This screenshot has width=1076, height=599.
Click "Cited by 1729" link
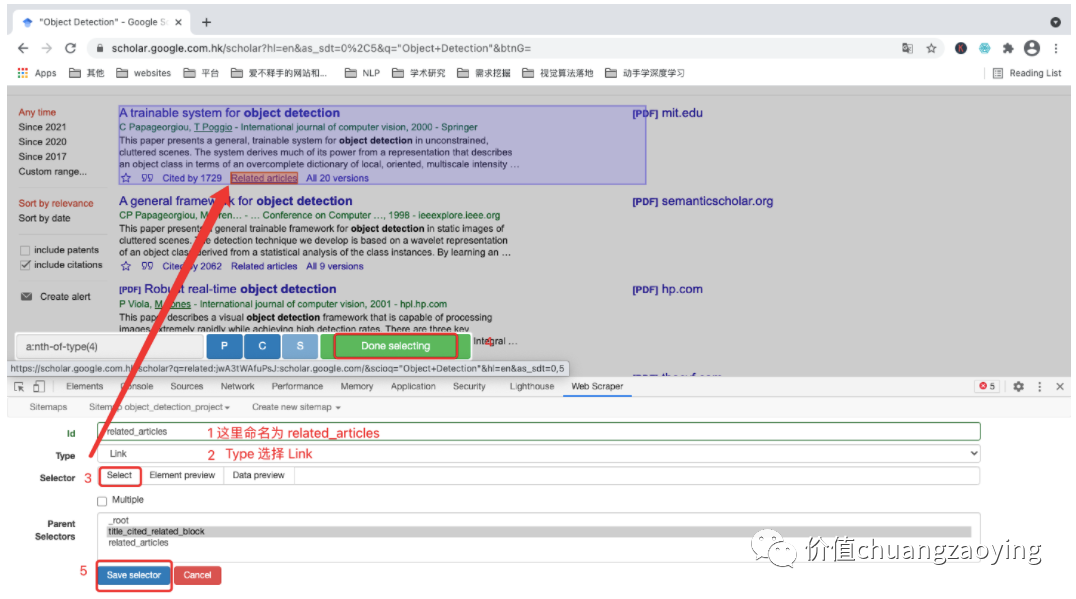coord(191,178)
